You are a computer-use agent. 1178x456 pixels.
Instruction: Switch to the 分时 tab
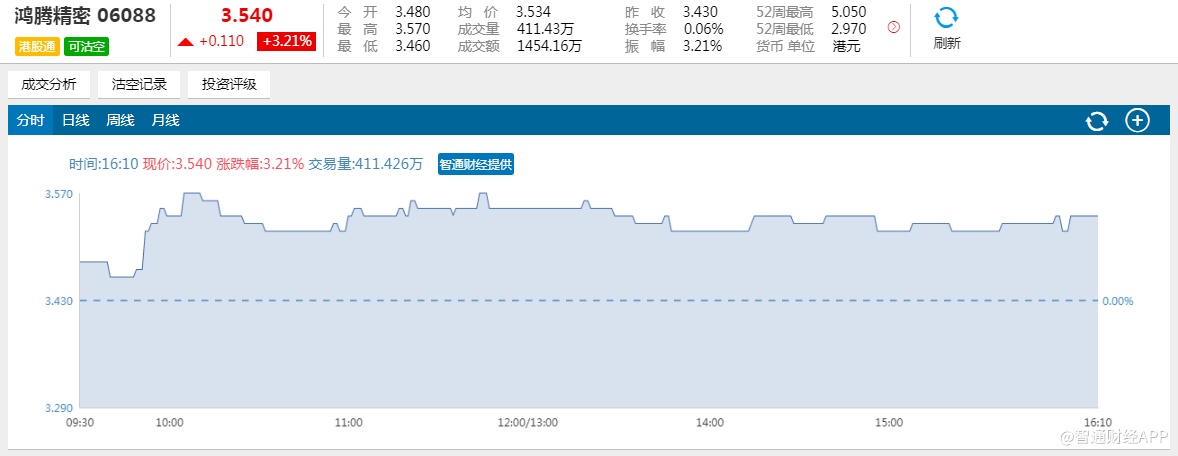pos(31,121)
